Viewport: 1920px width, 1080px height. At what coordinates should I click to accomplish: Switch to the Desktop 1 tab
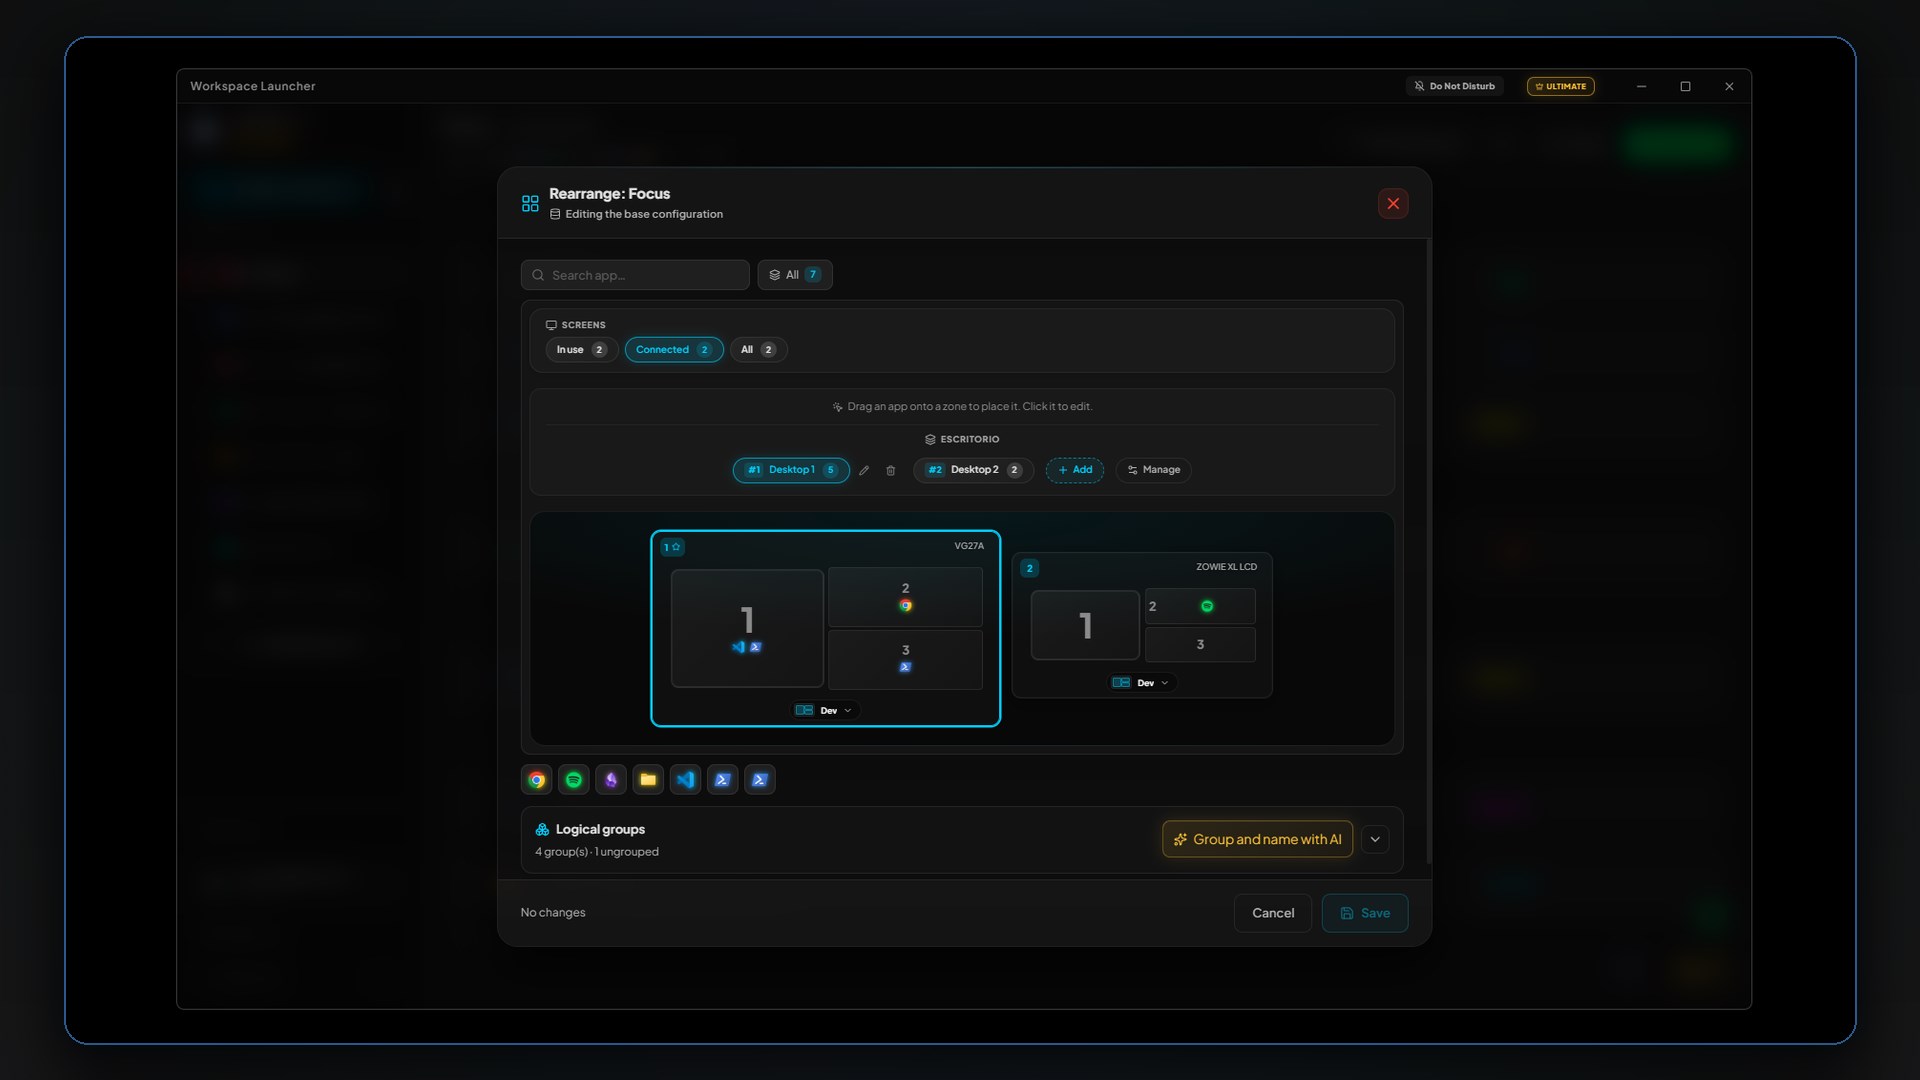791,470
